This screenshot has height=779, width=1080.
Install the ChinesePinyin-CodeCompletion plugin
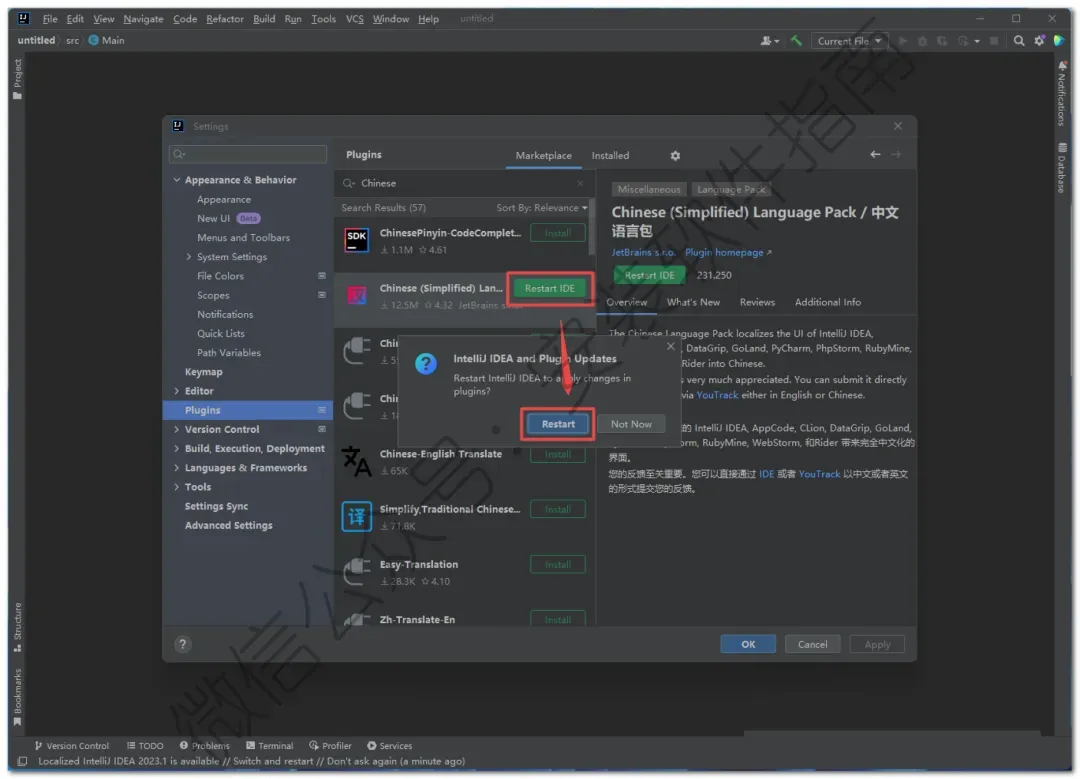(558, 233)
